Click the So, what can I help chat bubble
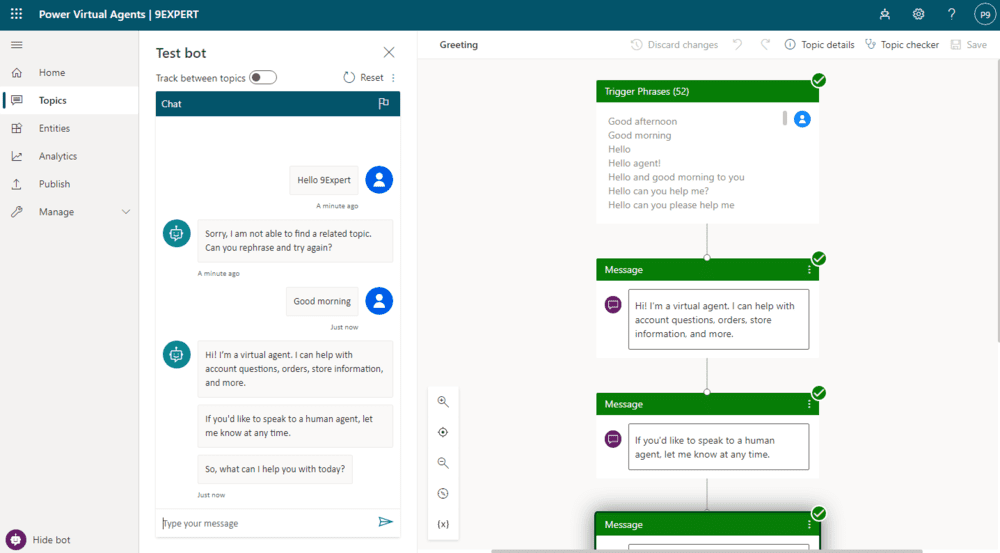The width and height of the screenshot is (1000, 553). click(x=275, y=469)
